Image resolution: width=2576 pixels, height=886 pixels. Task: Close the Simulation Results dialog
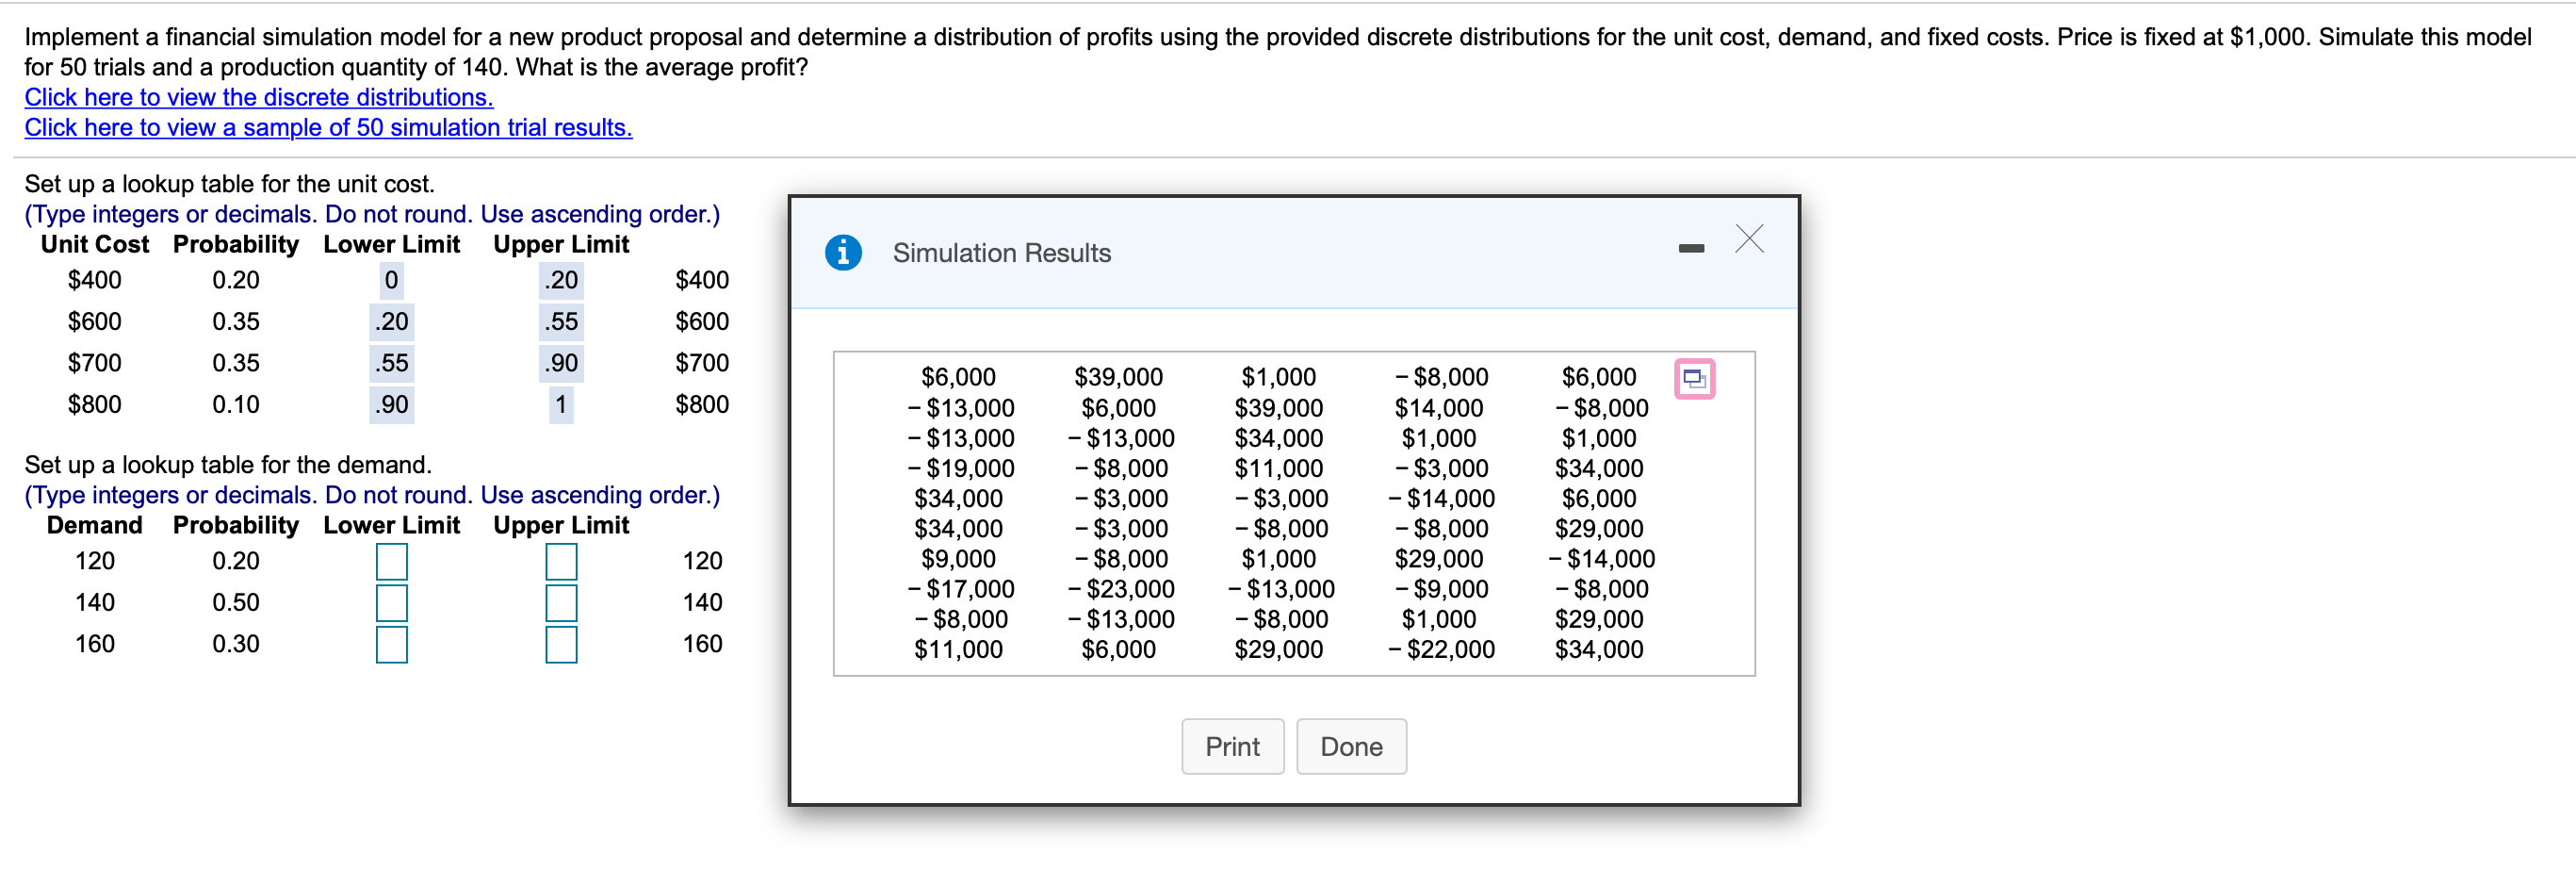click(1748, 239)
